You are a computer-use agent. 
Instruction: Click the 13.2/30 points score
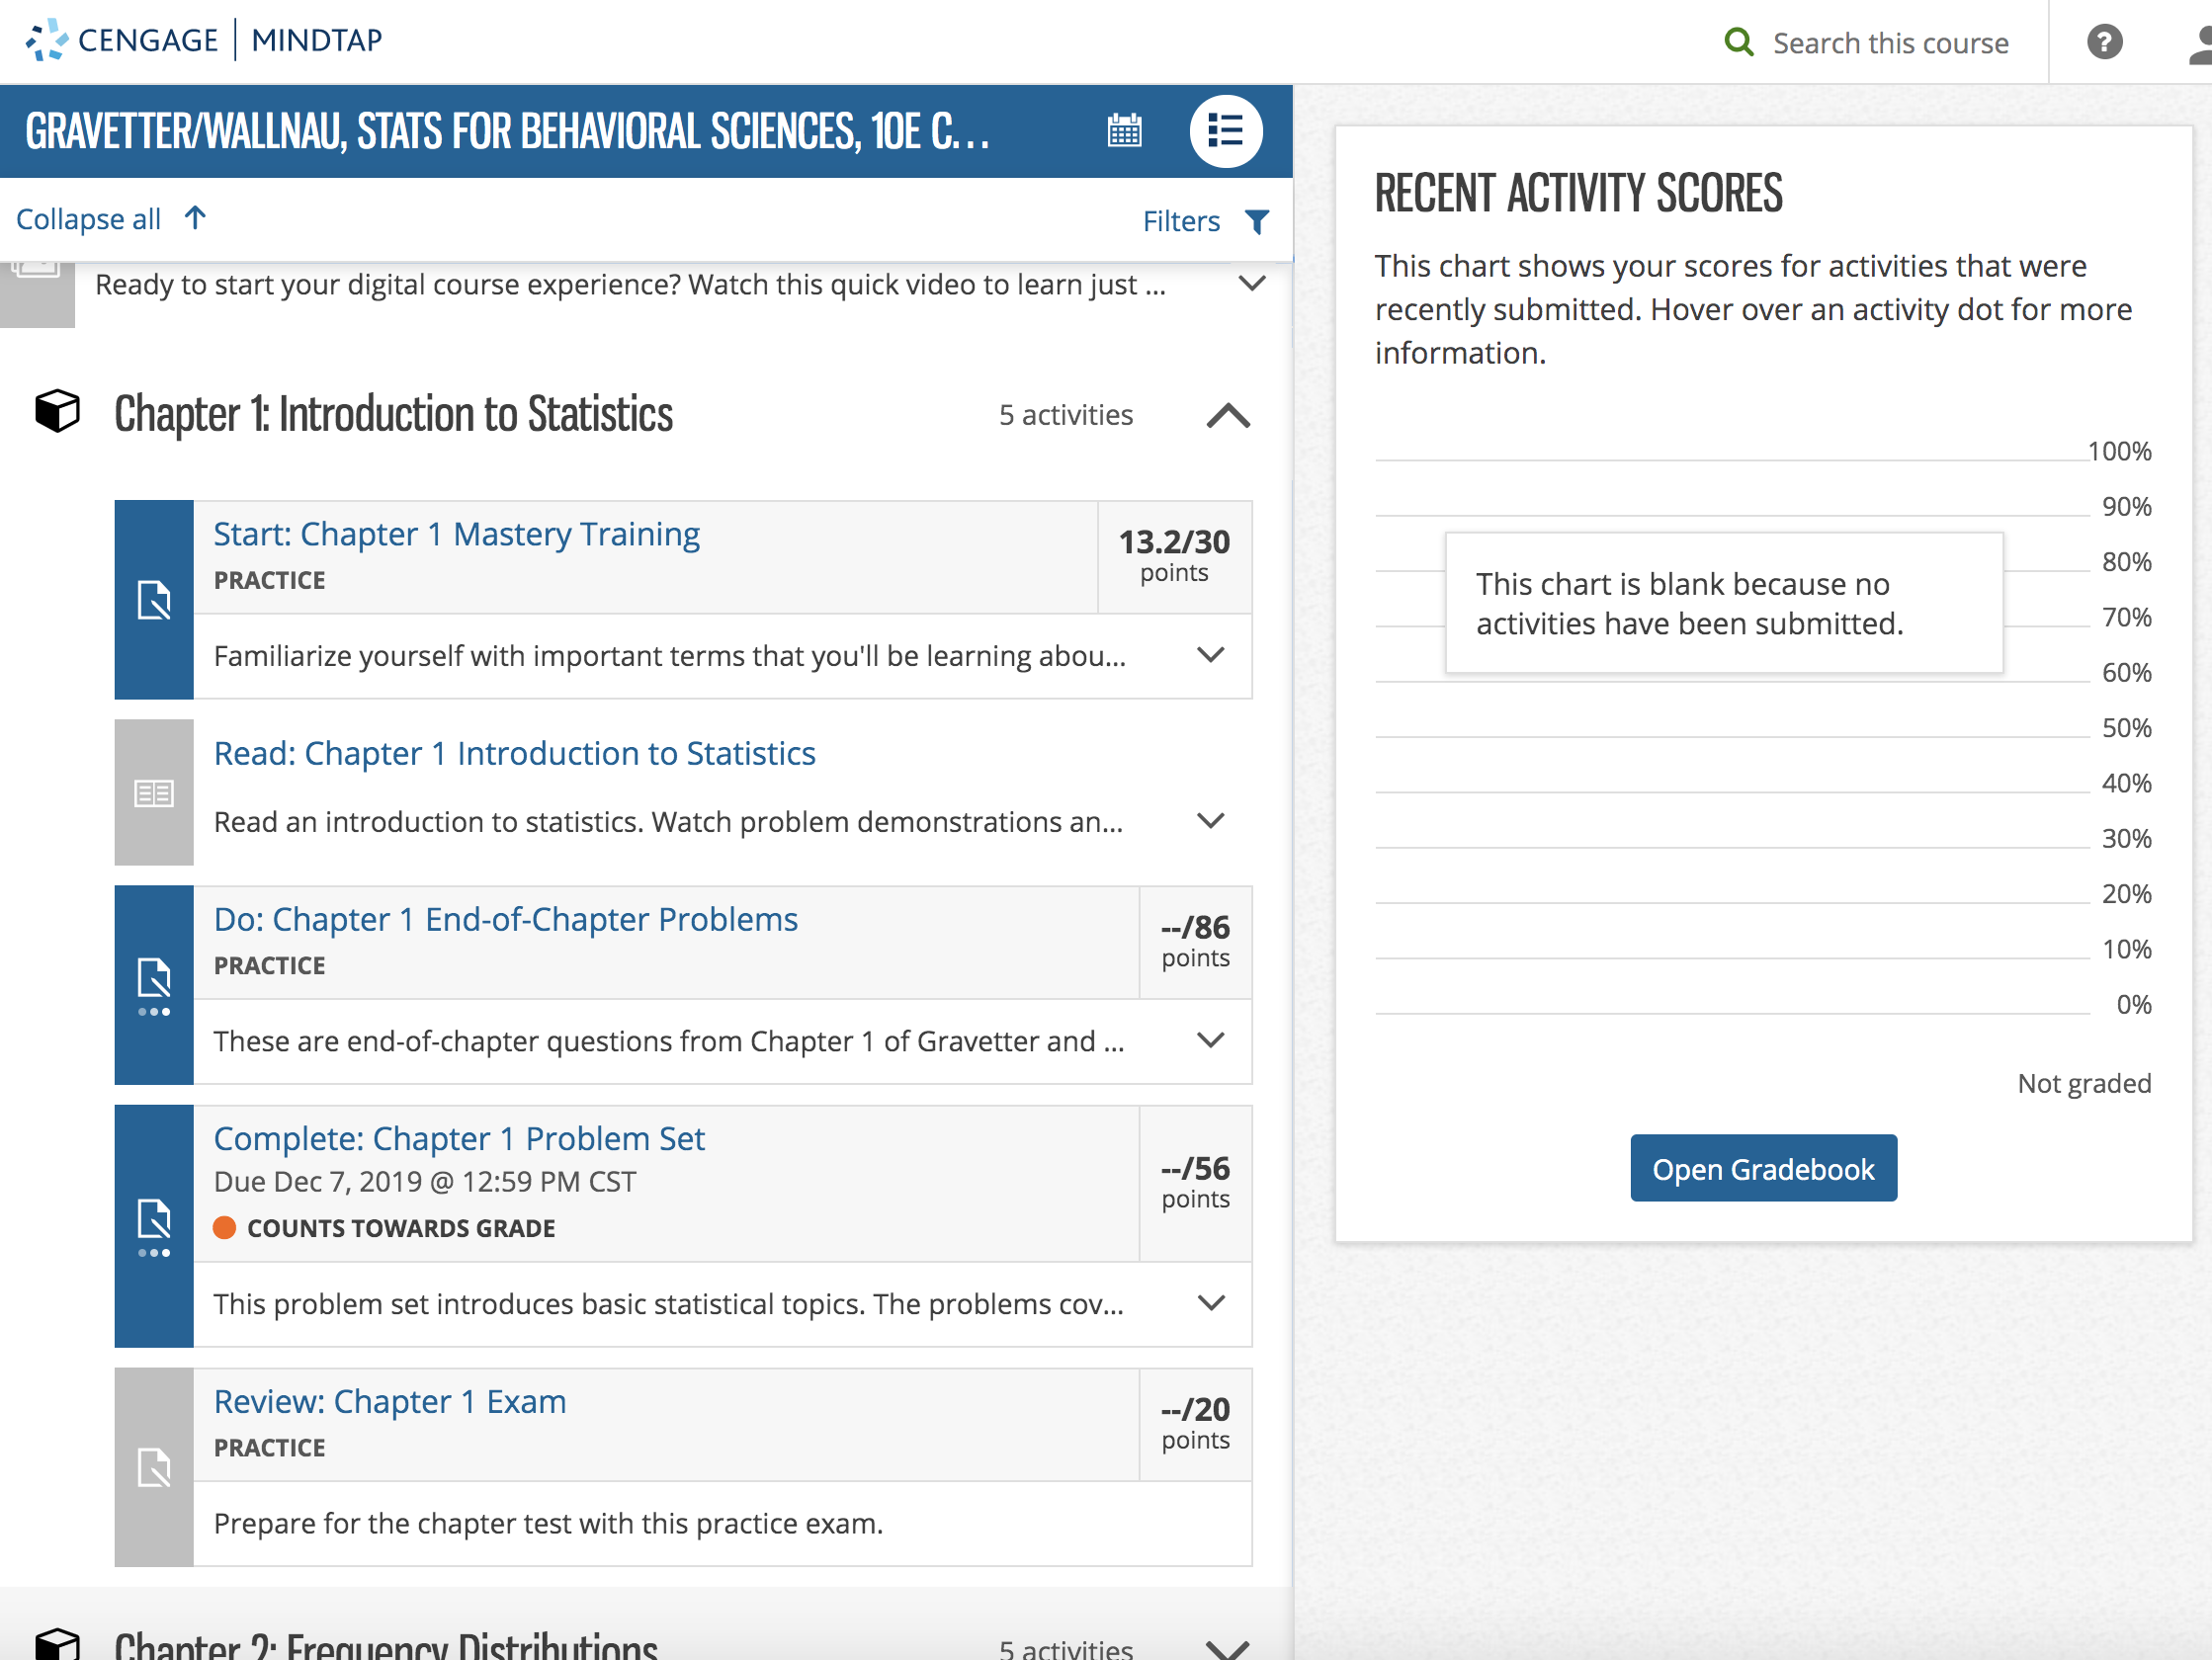click(1174, 555)
